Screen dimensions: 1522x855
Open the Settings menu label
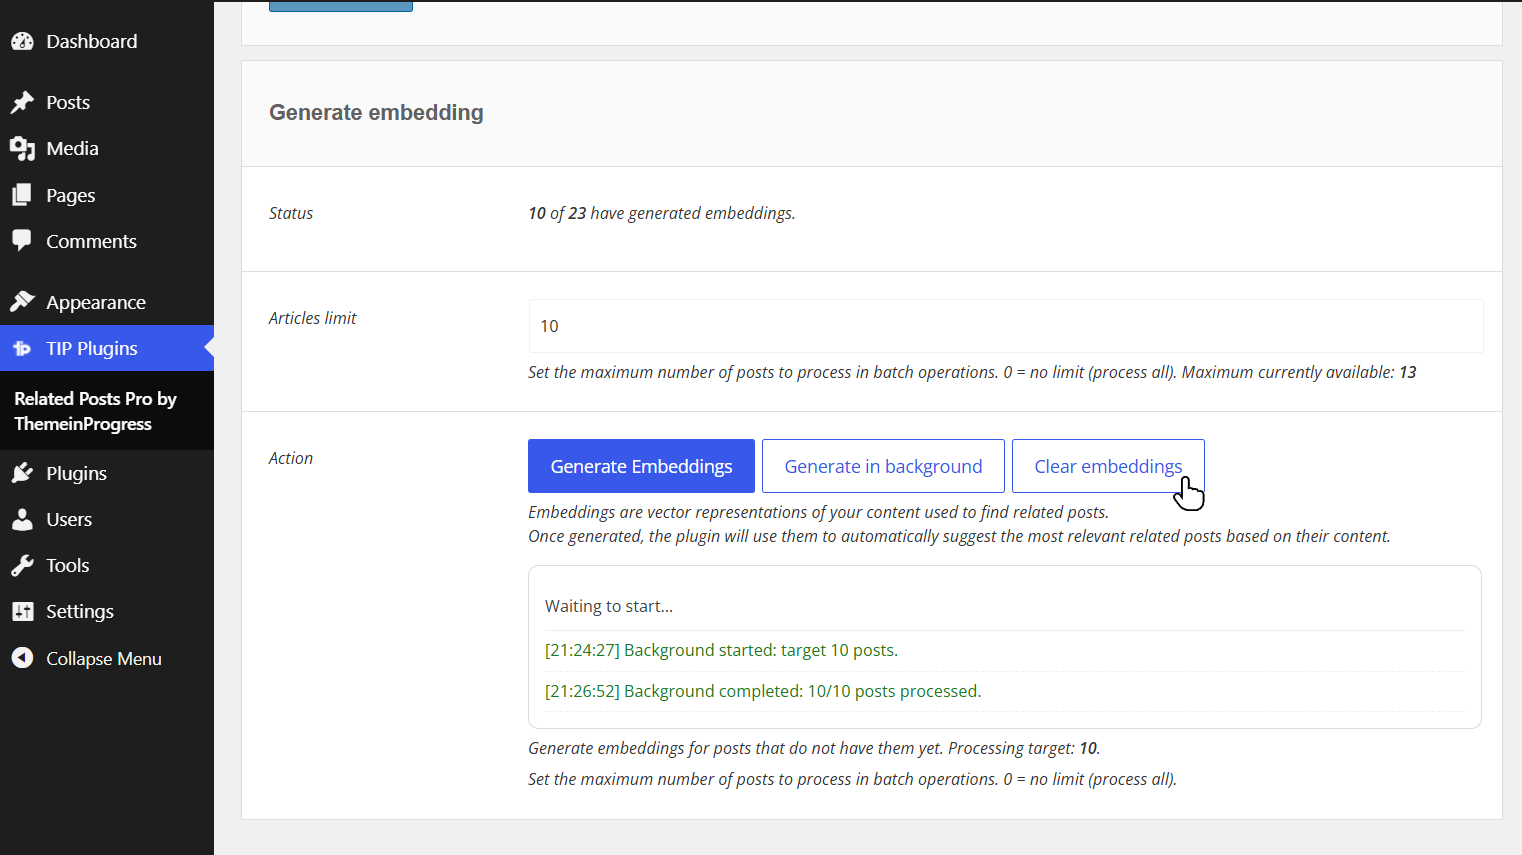[80, 611]
